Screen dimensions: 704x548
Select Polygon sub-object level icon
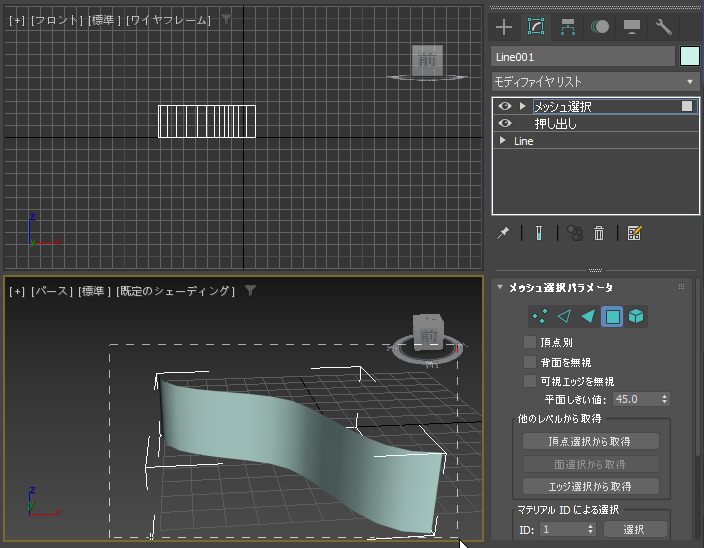612,316
